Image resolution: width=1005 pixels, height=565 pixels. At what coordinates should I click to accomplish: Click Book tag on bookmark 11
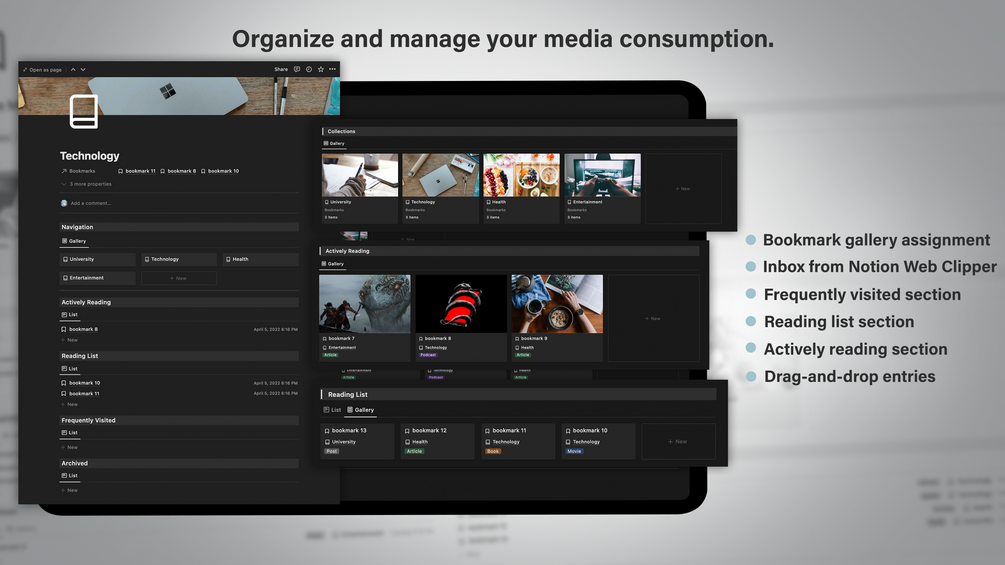tap(493, 451)
